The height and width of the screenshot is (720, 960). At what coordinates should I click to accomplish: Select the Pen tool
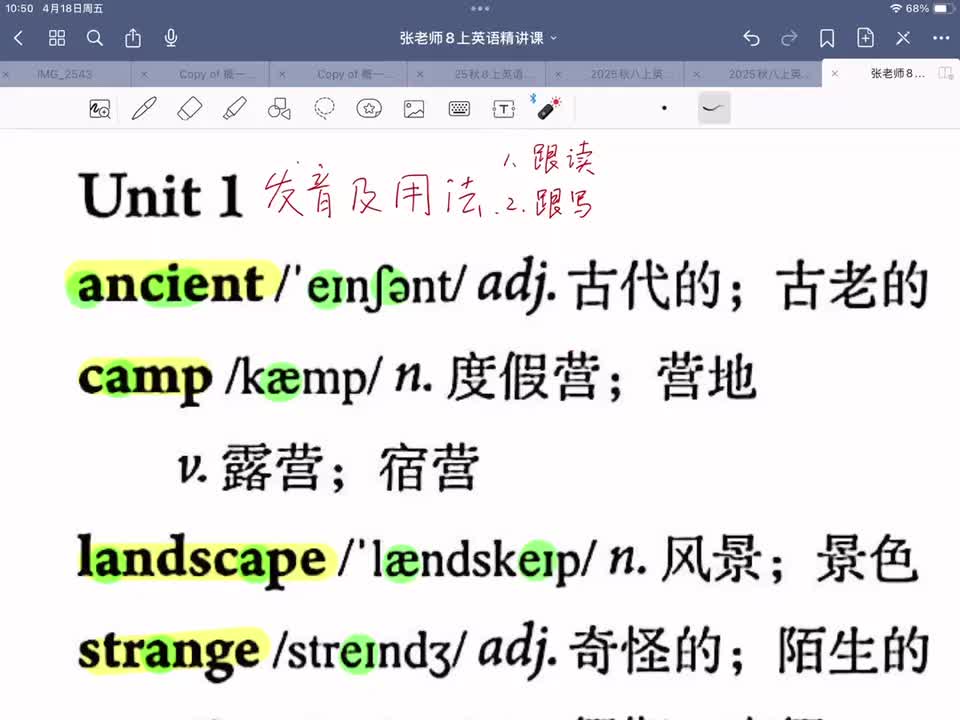click(x=144, y=108)
